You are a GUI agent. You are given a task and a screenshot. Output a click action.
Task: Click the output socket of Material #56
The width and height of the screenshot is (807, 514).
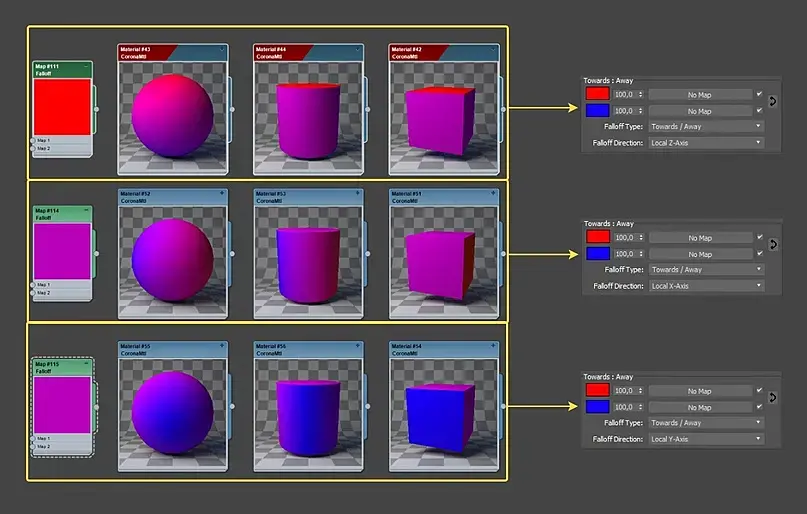click(x=367, y=406)
